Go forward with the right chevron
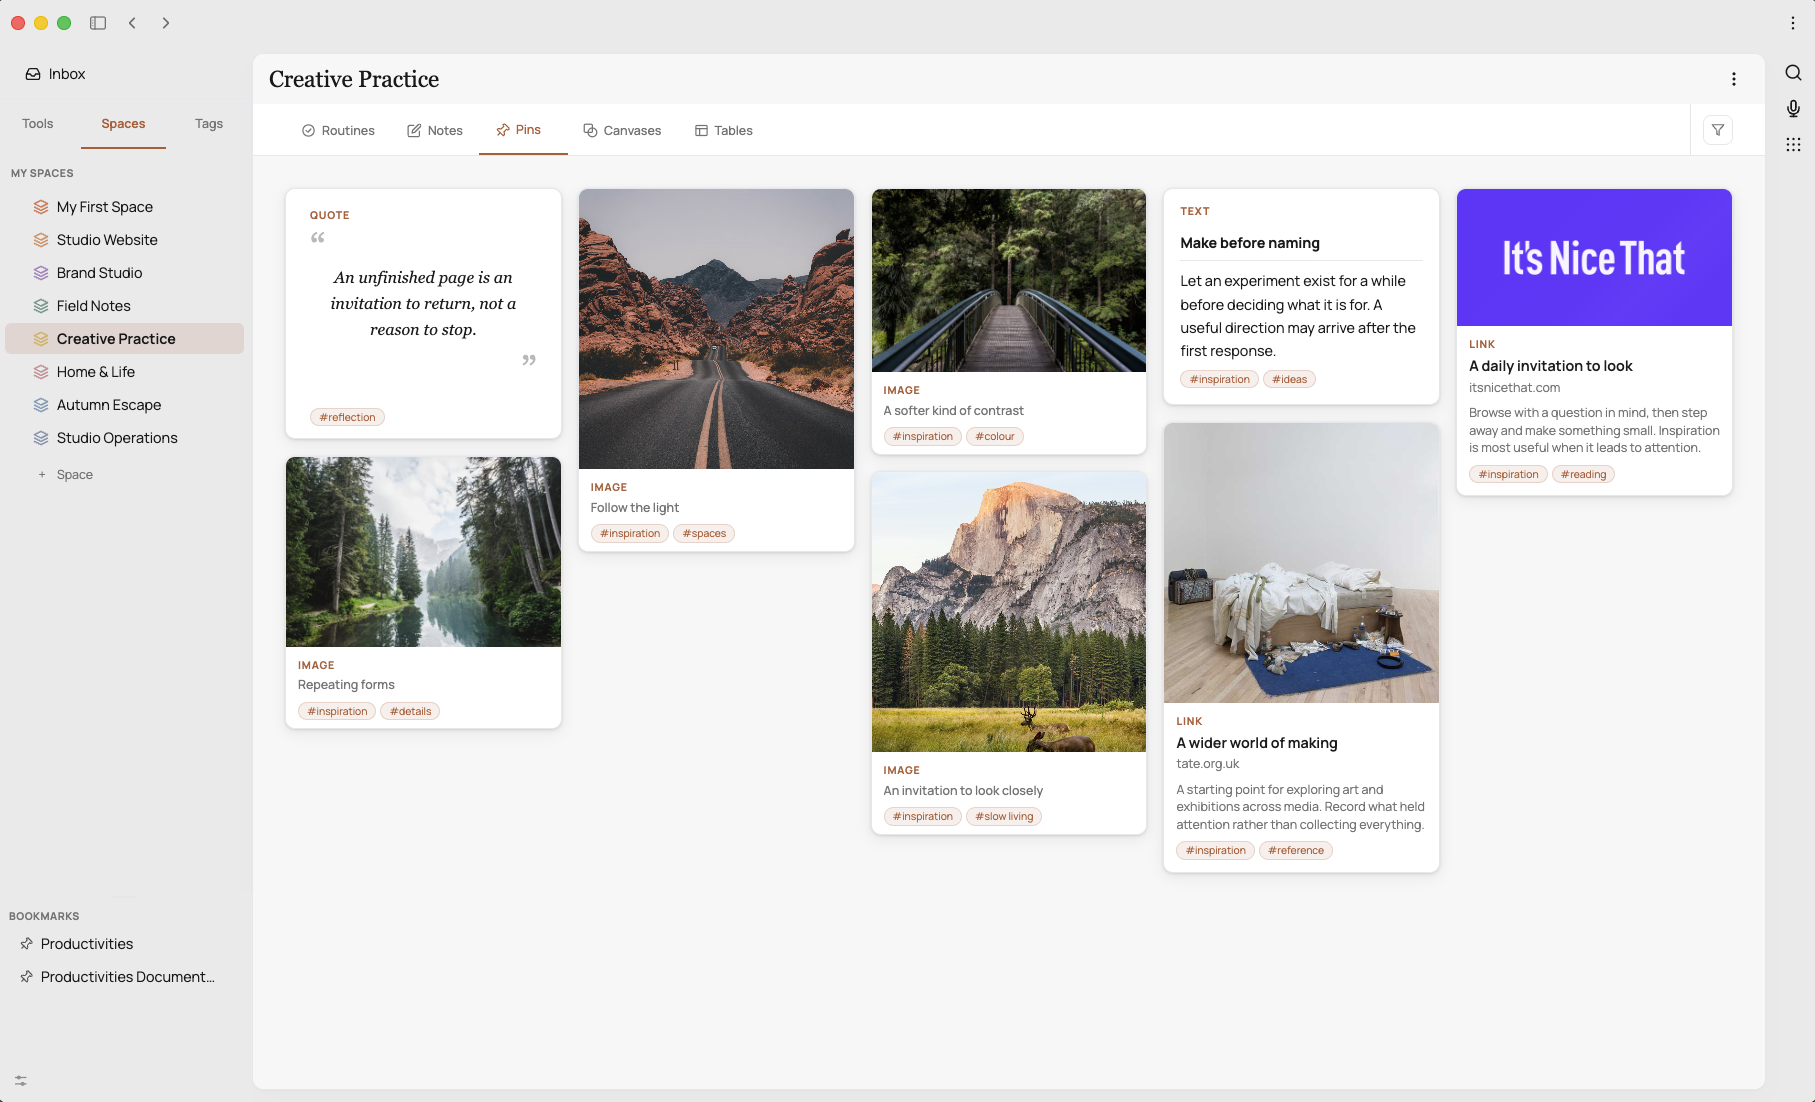Viewport: 1815px width, 1102px height. coord(166,23)
